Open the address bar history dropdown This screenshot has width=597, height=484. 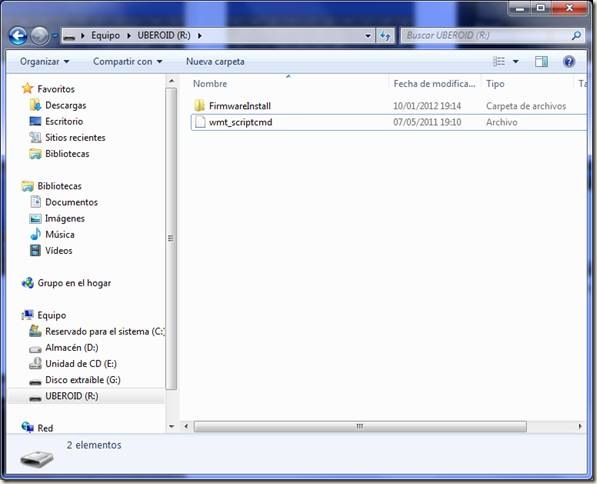point(368,36)
